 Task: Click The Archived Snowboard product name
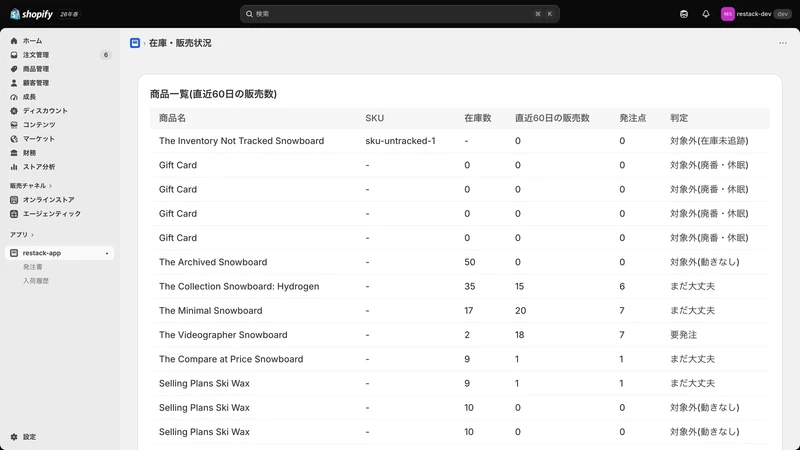point(213,262)
